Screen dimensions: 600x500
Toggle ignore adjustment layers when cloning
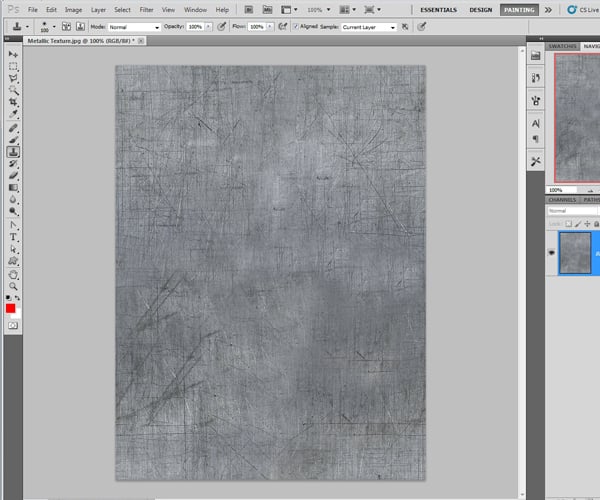[405, 26]
